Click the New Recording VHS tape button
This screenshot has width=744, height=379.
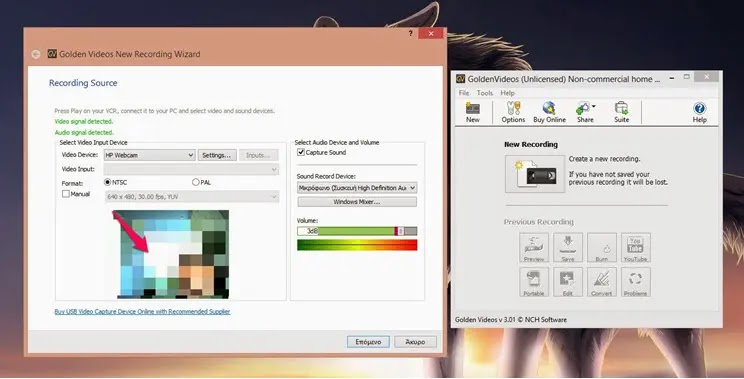(x=535, y=174)
